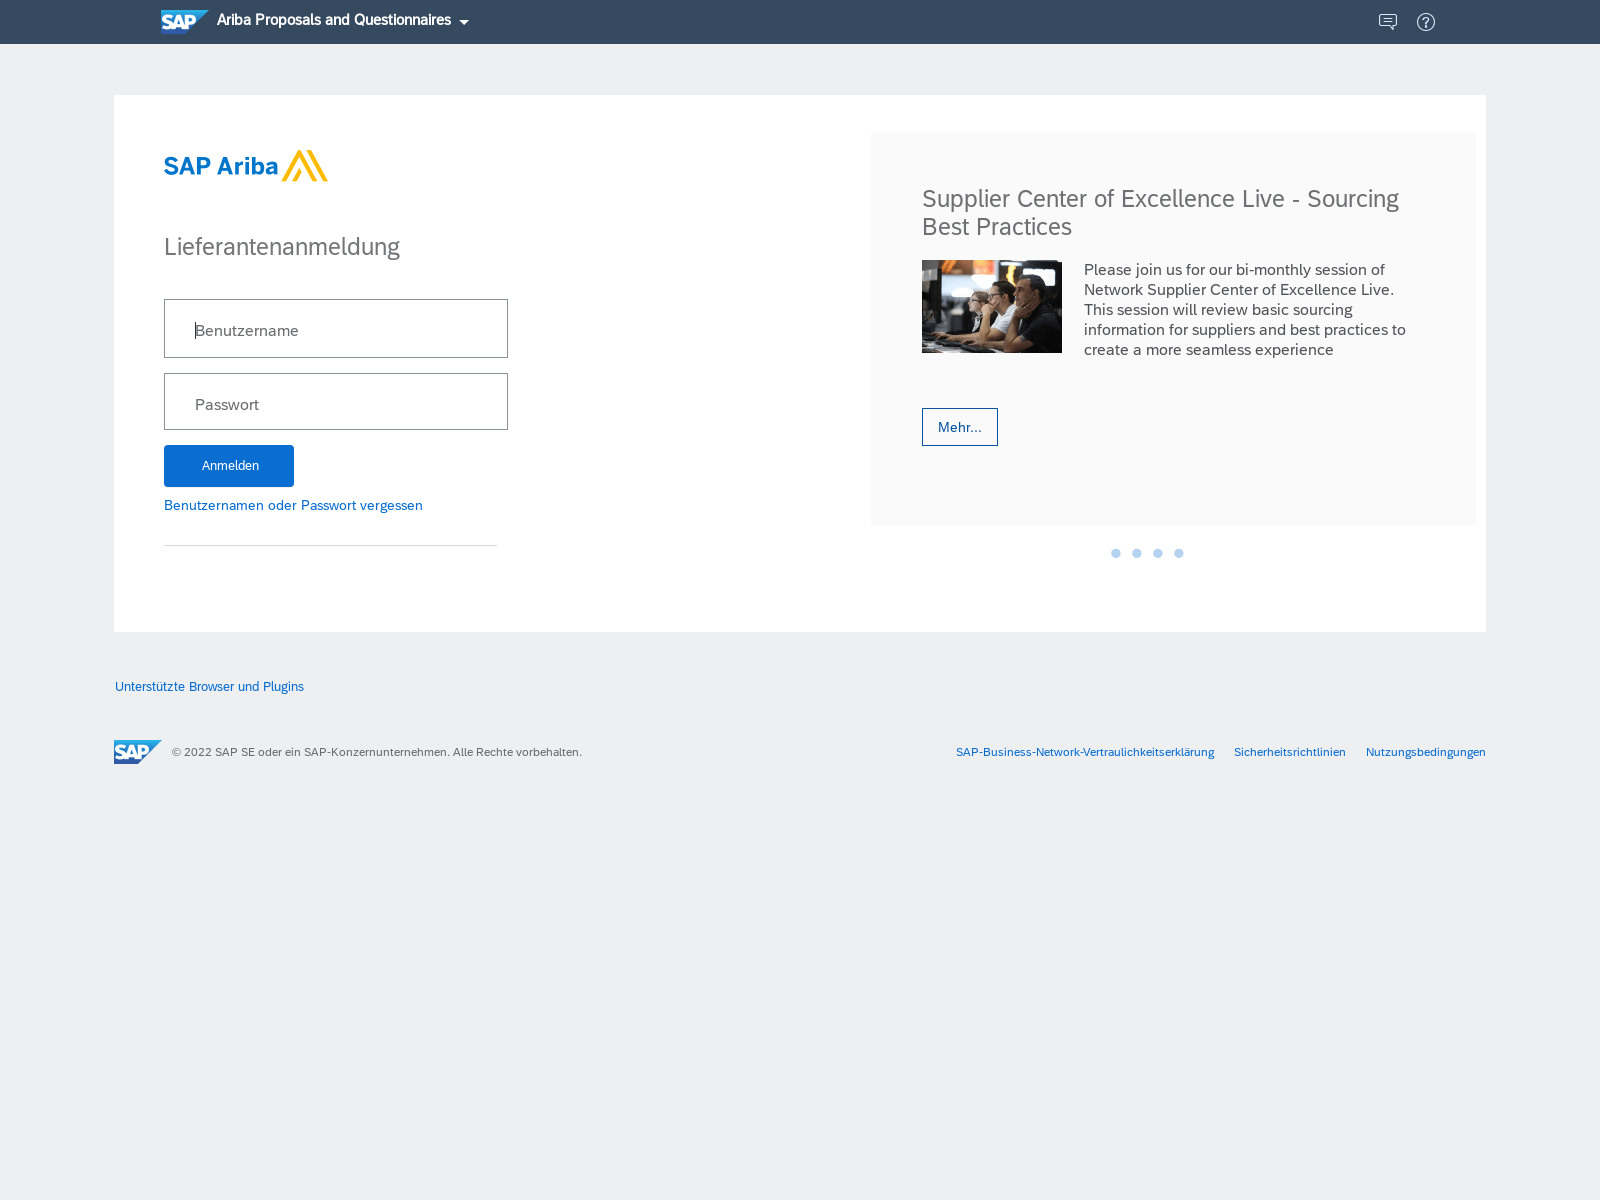1600x1200 pixels.
Task: Open Benutzernamen oder Passwort vergessen link
Action: 293,505
